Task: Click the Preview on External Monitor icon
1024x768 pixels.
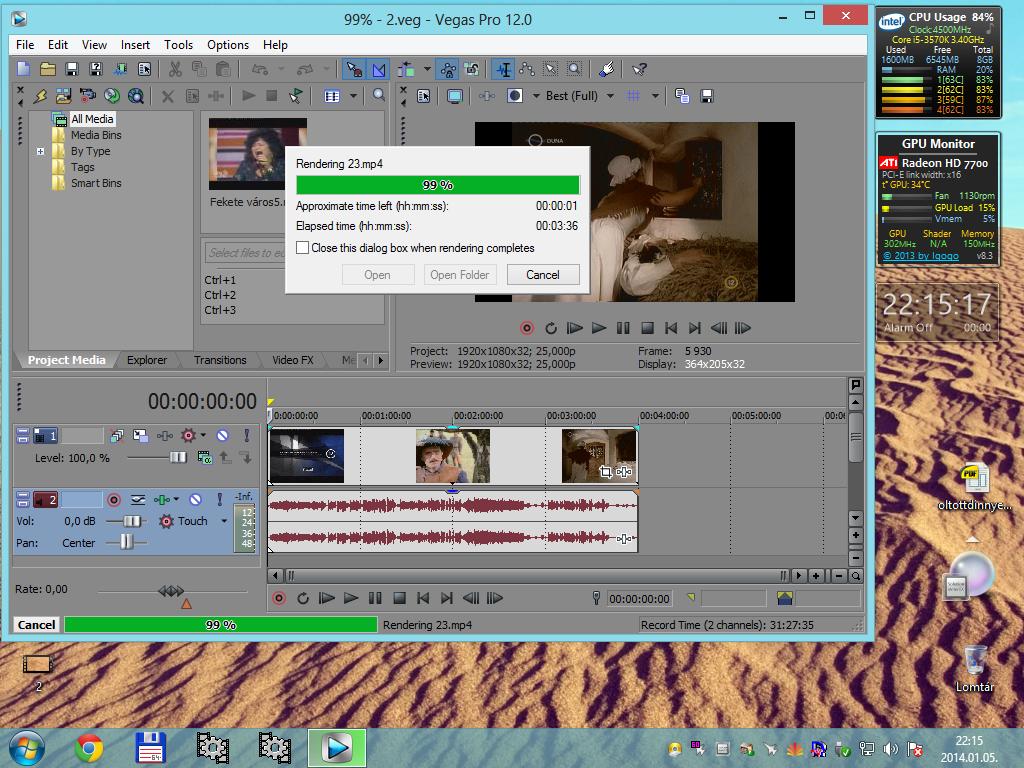Action: click(x=455, y=96)
